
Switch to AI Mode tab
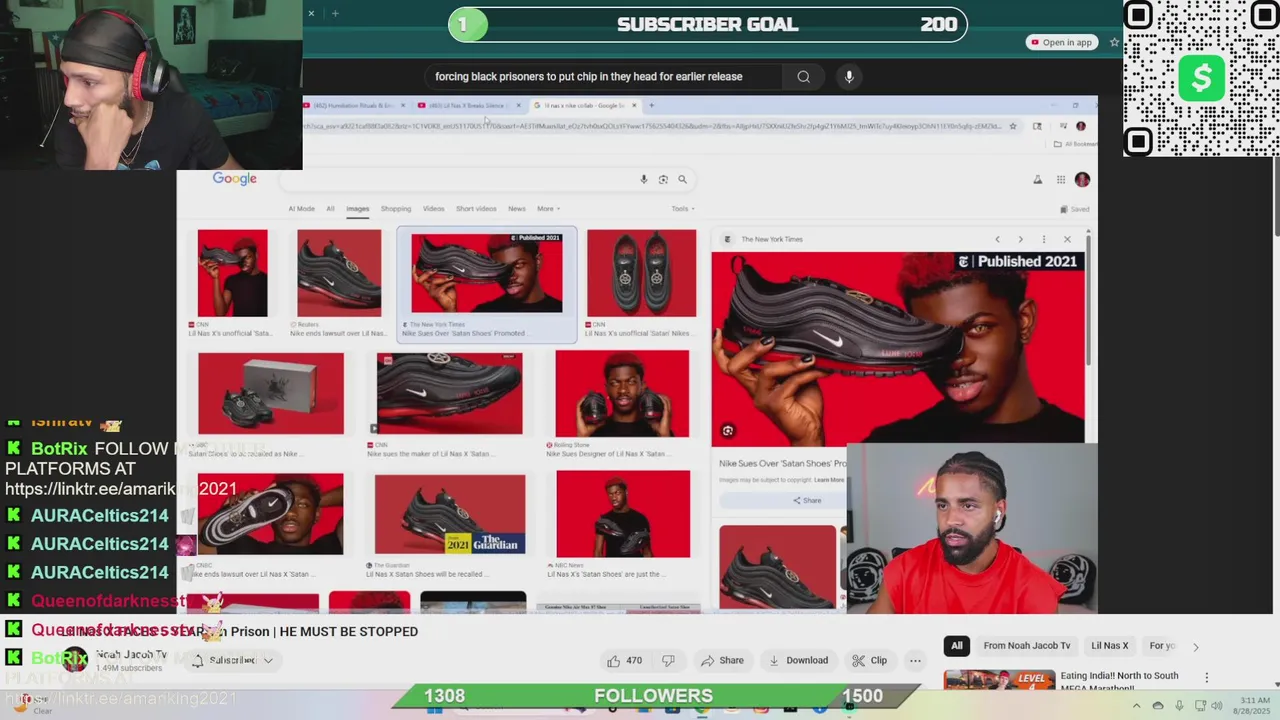point(301,209)
